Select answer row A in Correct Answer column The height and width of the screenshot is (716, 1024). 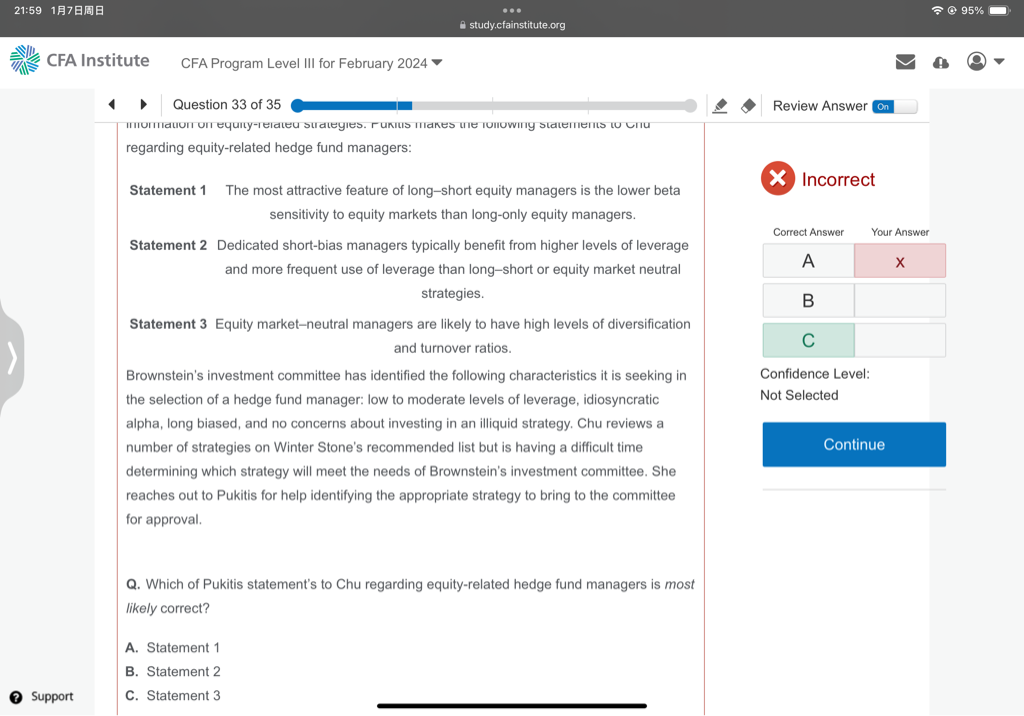[x=808, y=261]
